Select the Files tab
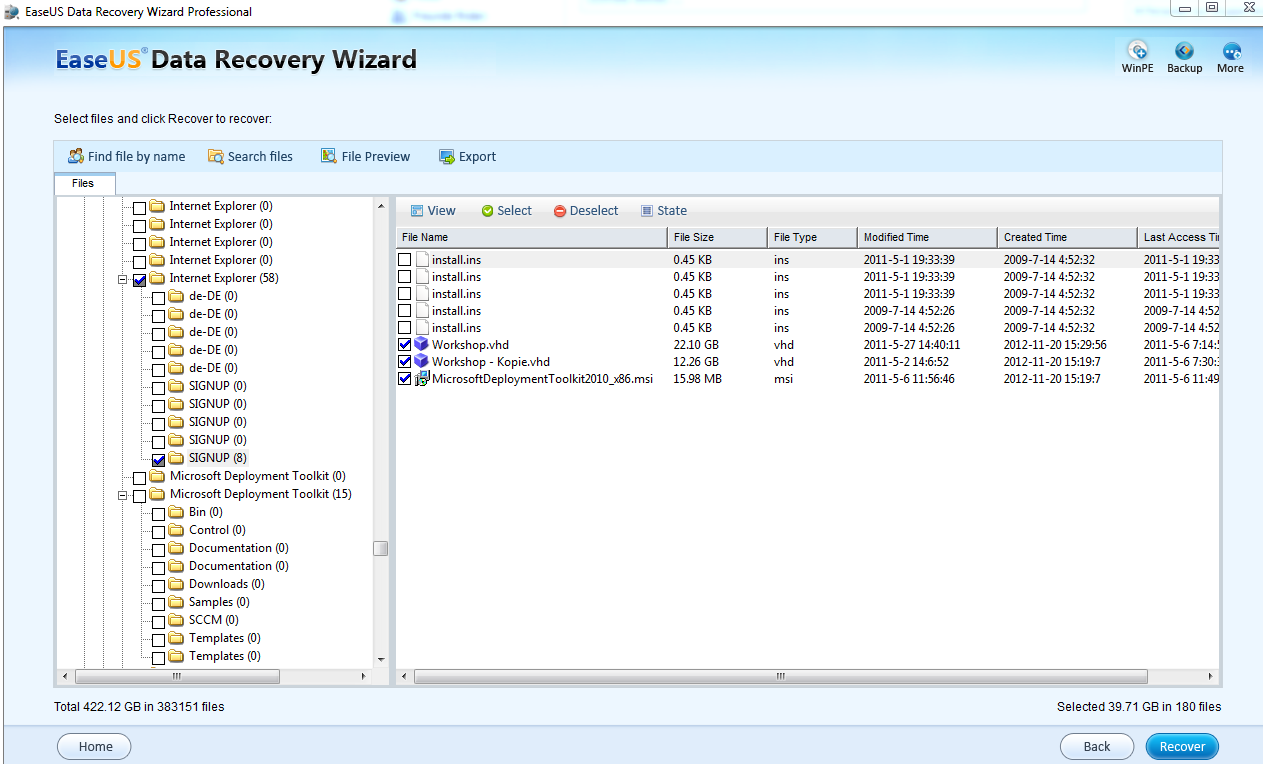This screenshot has width=1263, height=764. pyautogui.click(x=83, y=183)
